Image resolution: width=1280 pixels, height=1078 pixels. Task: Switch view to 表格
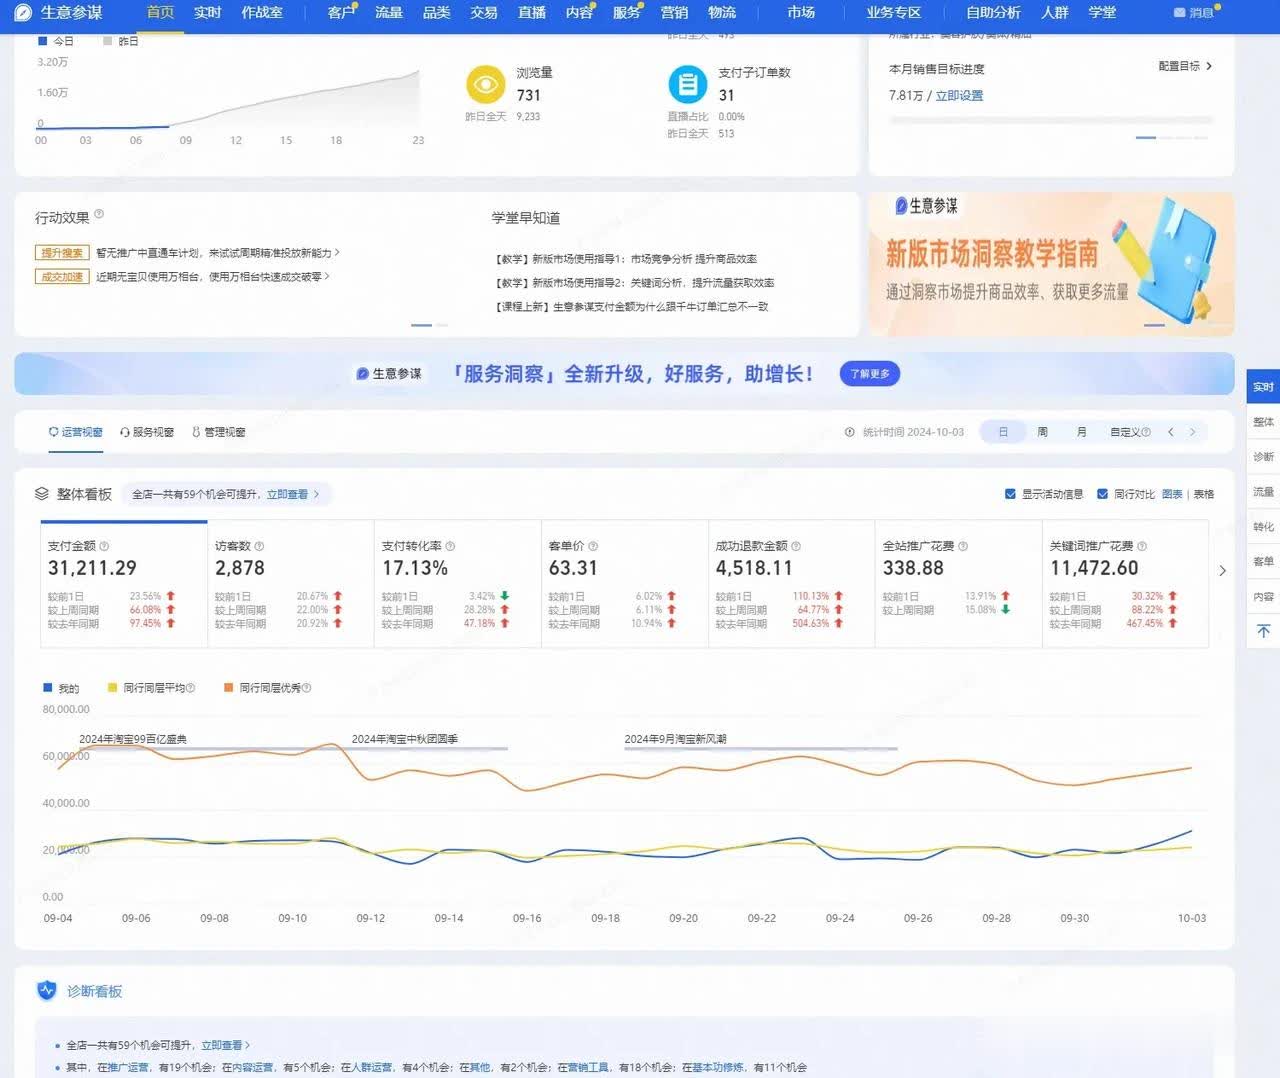(x=1203, y=494)
